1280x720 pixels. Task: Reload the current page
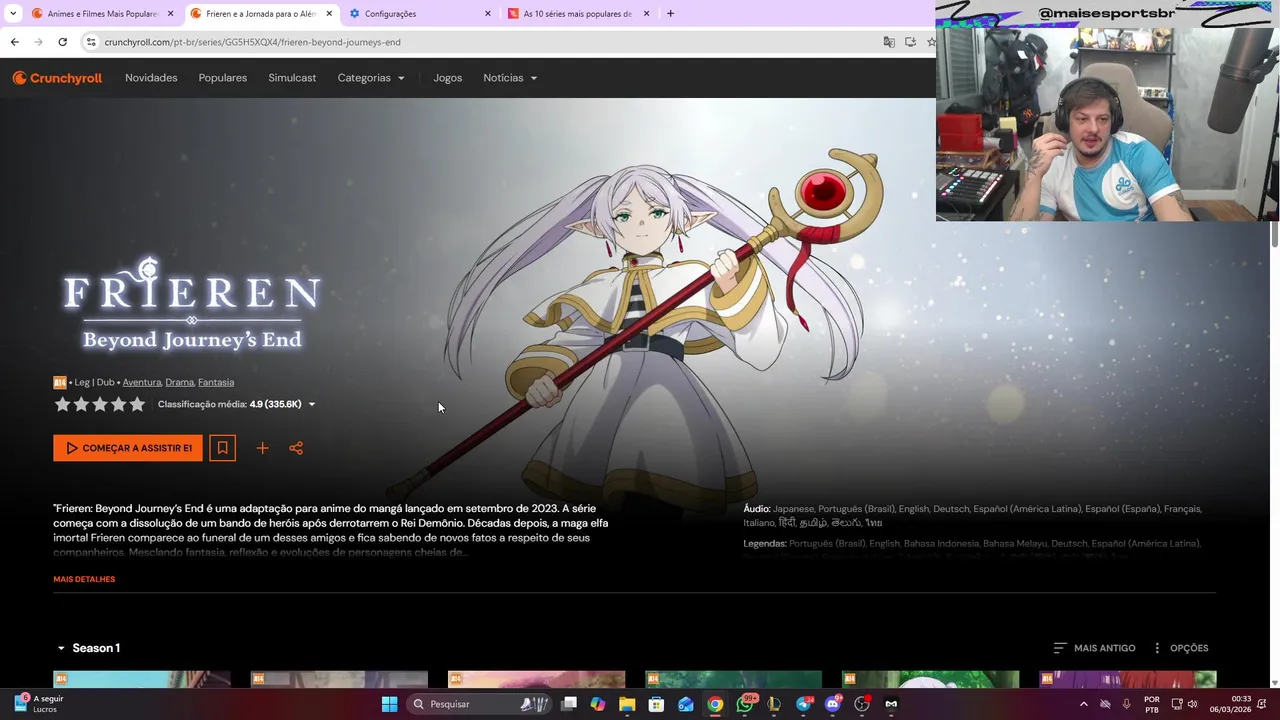pyautogui.click(x=62, y=42)
